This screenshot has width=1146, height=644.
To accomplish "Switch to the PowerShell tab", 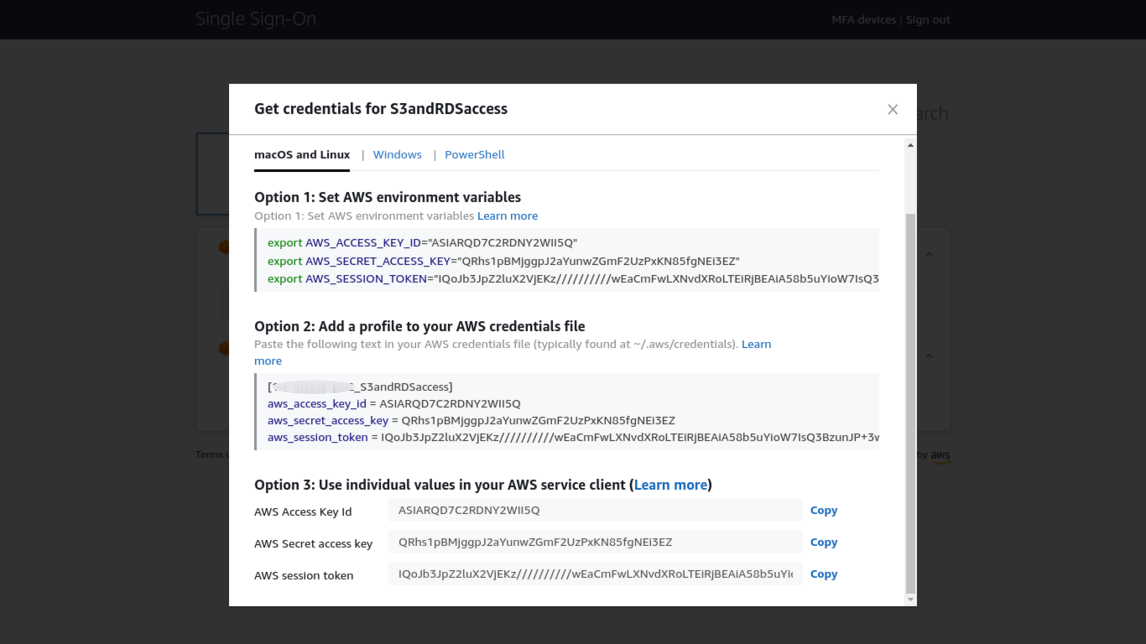I will click(x=474, y=155).
